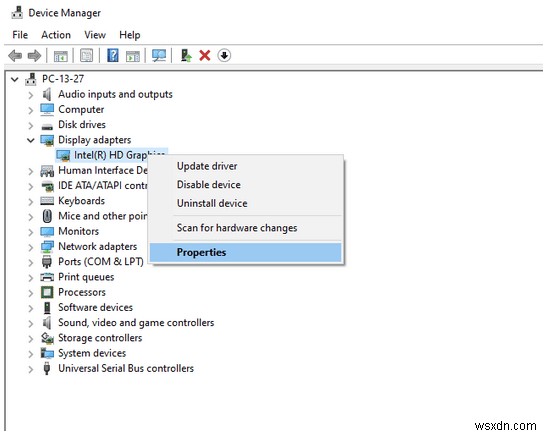
Task: Expand the Network adapters chevron
Action: [x=31, y=247]
